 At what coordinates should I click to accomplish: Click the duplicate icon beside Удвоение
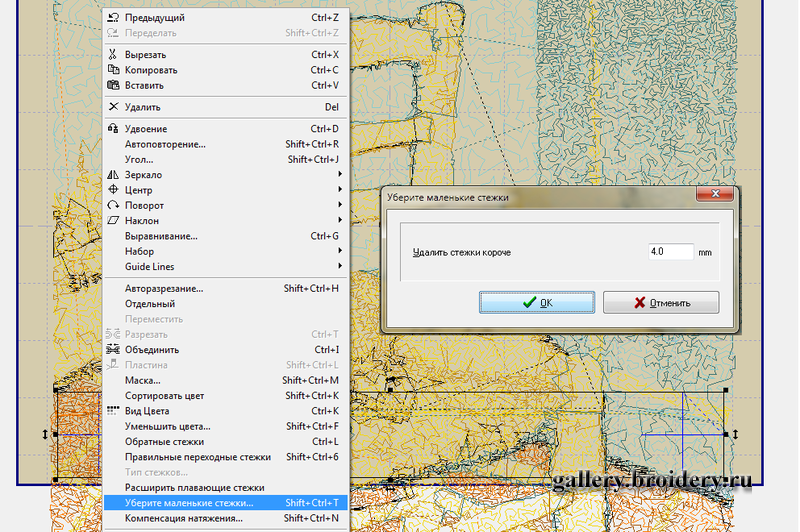point(113,129)
